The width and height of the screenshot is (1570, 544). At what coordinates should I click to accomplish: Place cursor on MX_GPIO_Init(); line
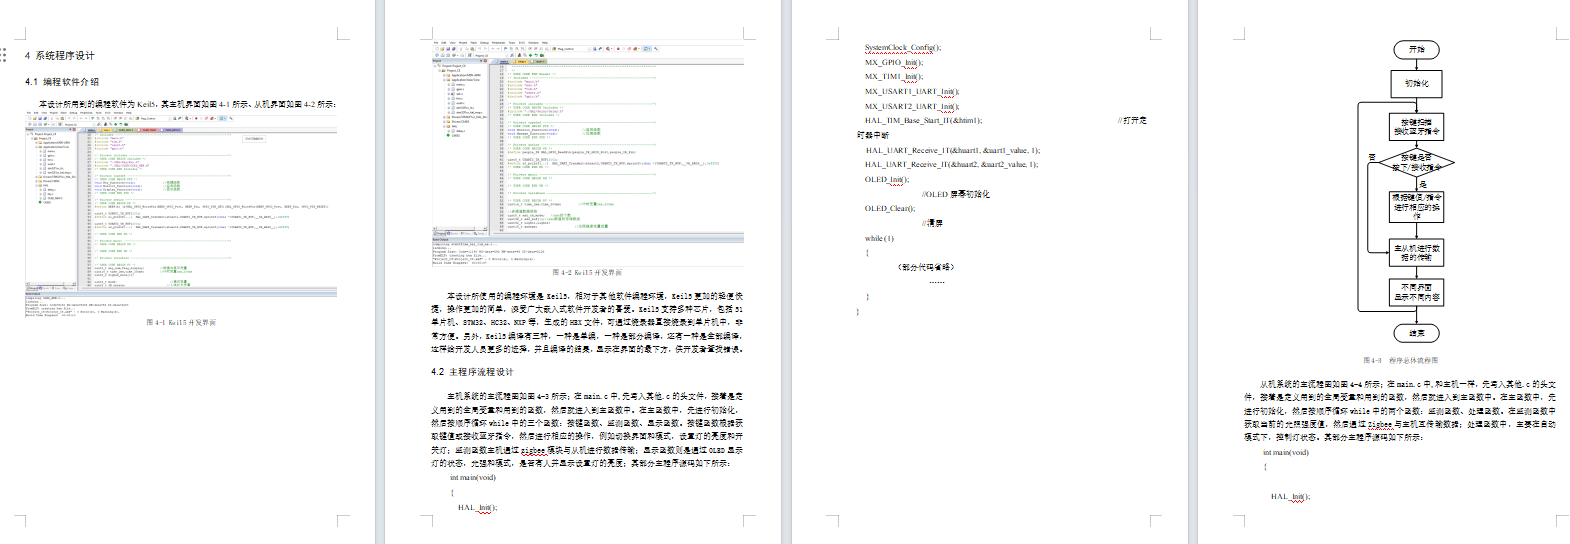(x=894, y=62)
